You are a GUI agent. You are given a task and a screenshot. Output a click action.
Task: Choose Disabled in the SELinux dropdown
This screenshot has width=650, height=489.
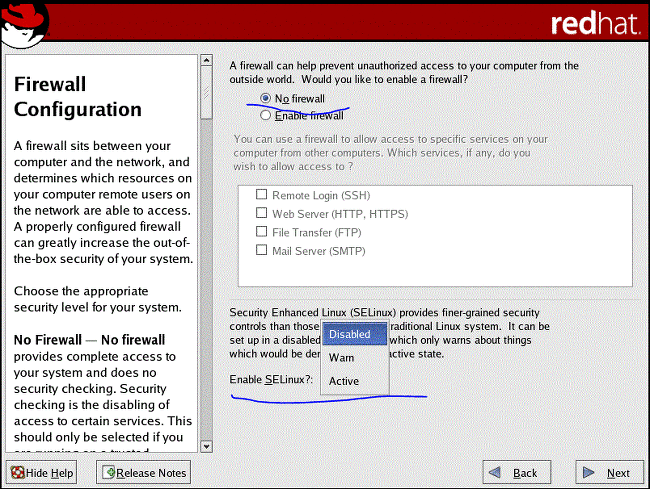tap(354, 334)
